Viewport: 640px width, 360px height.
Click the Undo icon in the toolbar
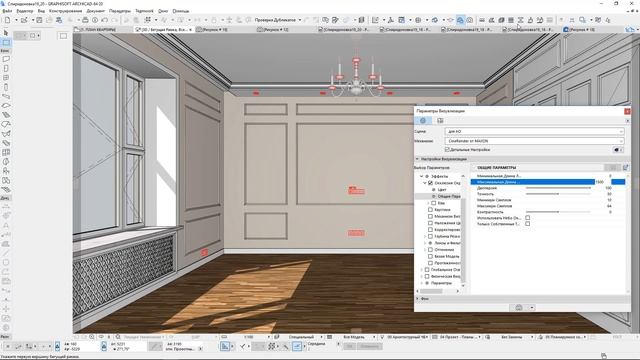pyautogui.click(x=104, y=20)
